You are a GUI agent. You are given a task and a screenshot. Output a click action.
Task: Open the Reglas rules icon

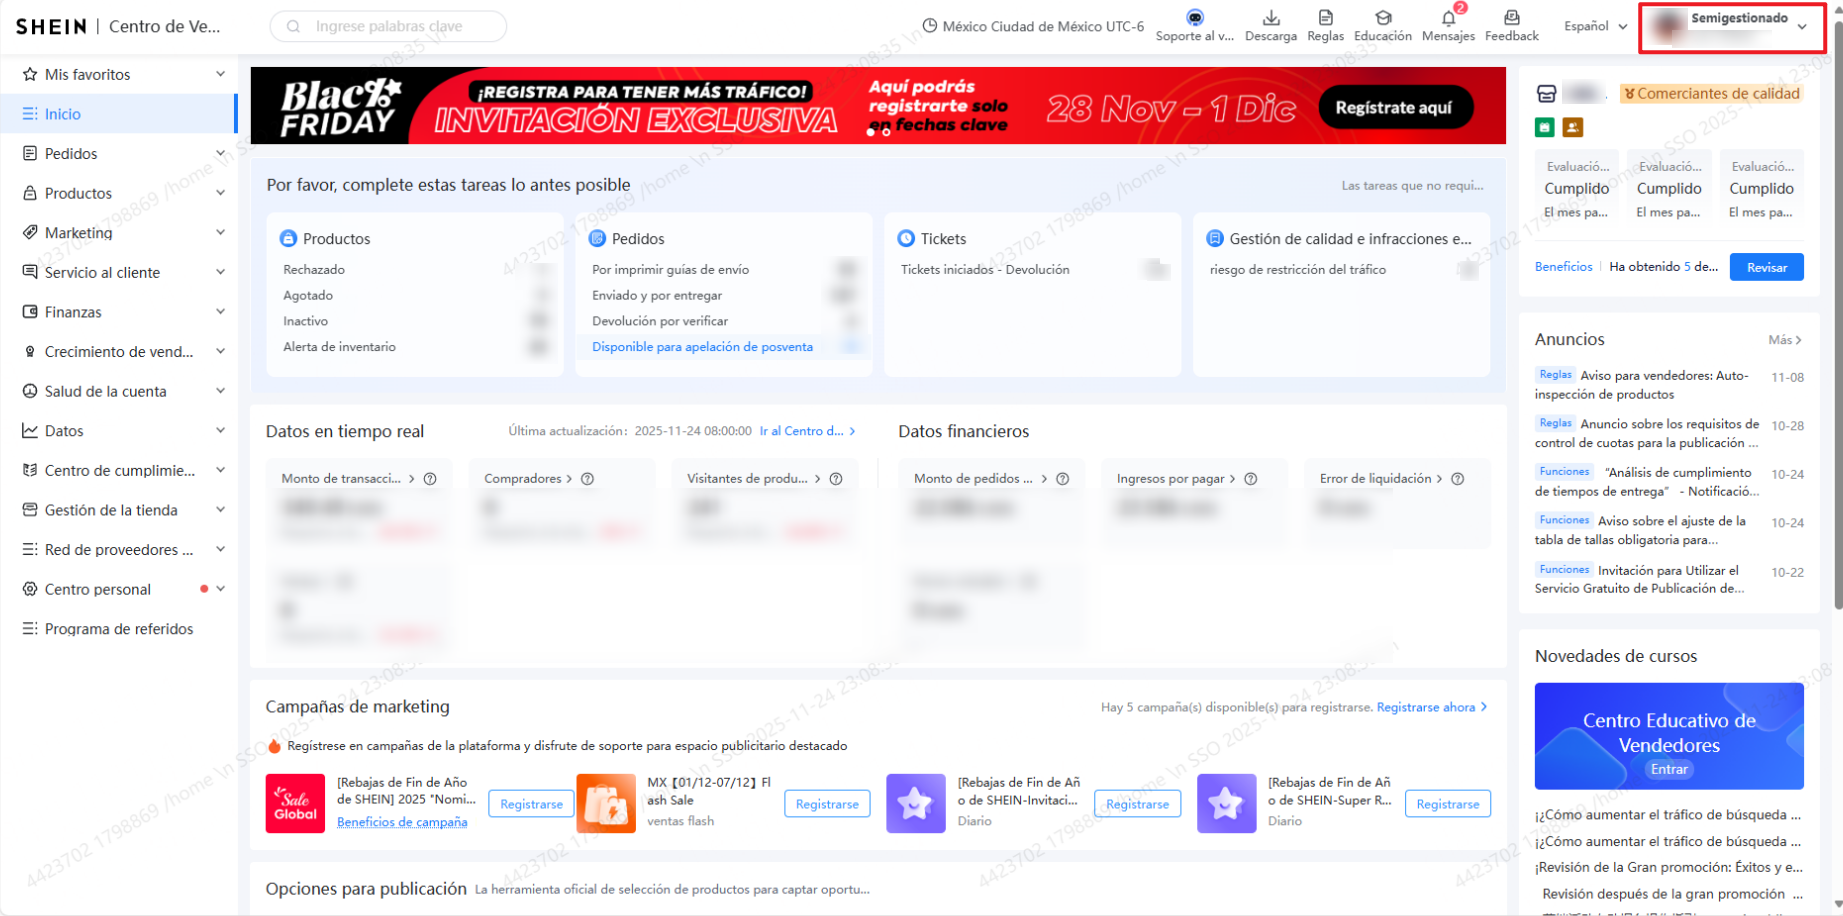coord(1325,18)
